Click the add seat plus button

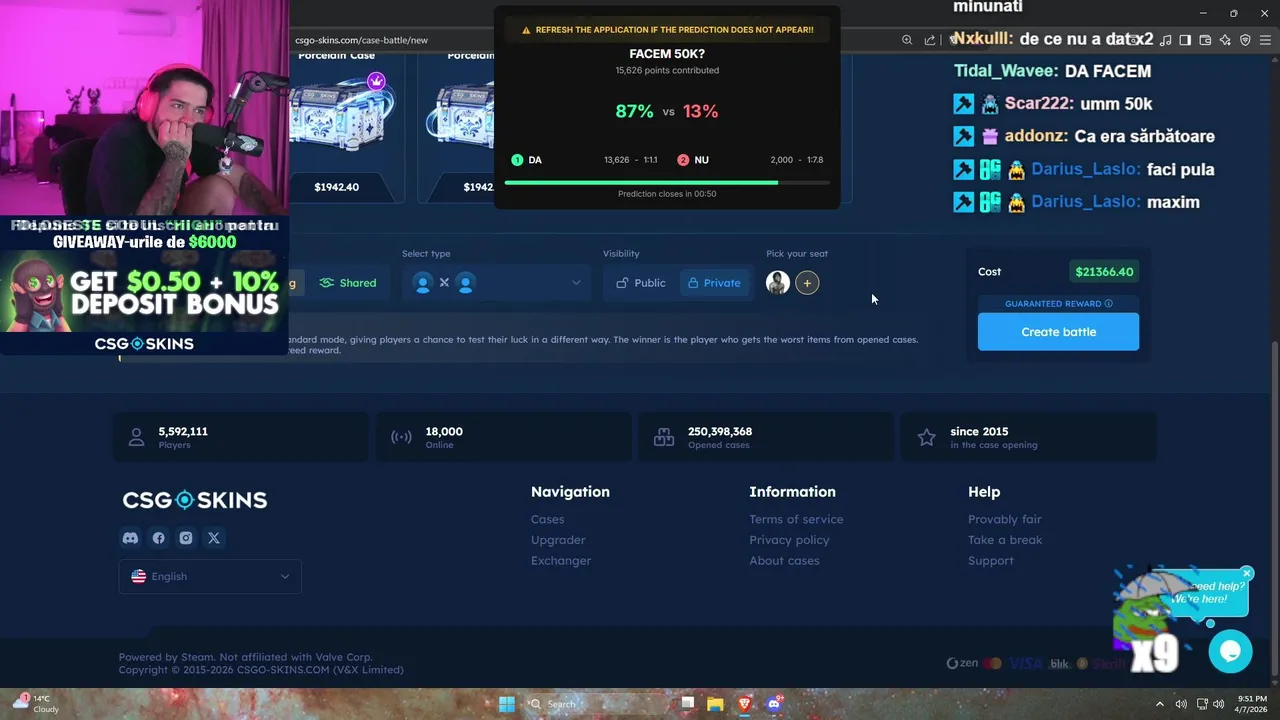[x=807, y=283]
